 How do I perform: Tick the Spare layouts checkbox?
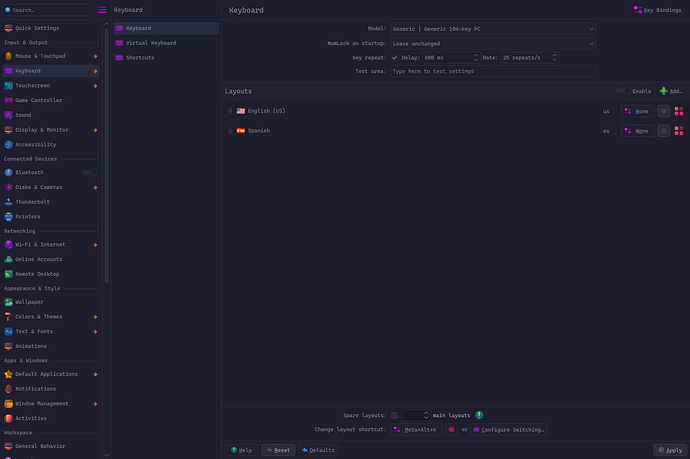[x=394, y=415]
